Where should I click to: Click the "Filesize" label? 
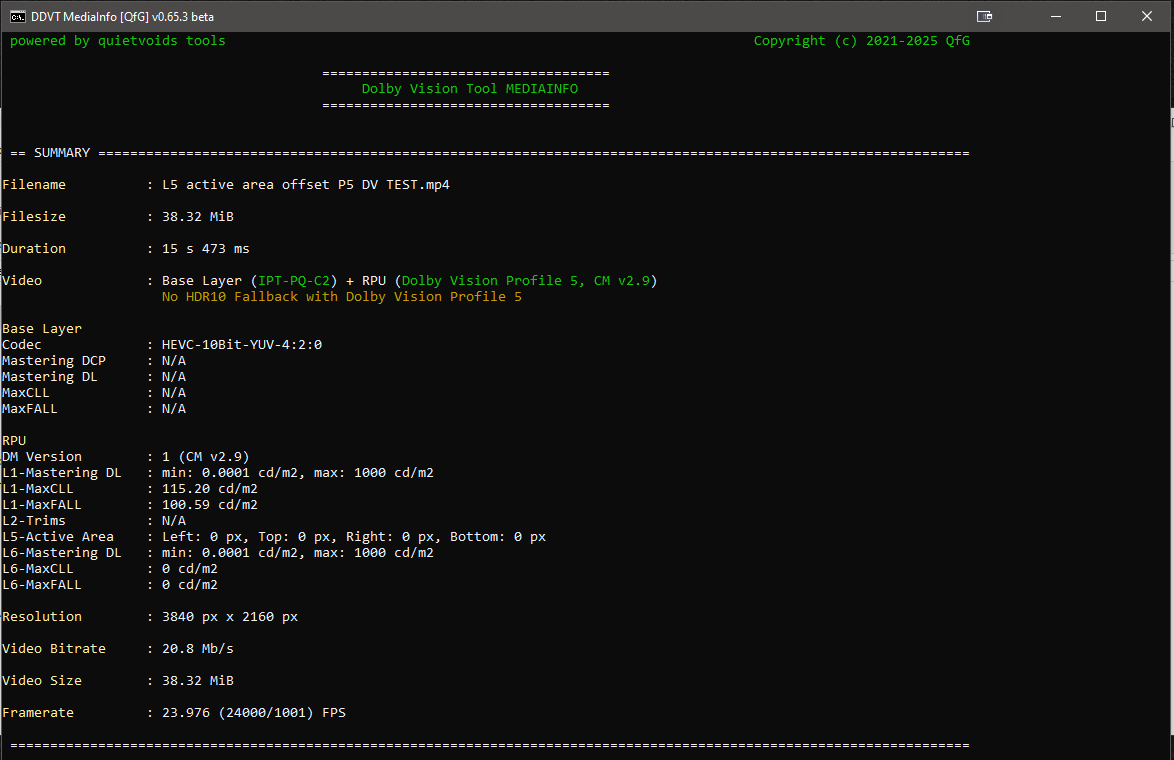tap(34, 217)
